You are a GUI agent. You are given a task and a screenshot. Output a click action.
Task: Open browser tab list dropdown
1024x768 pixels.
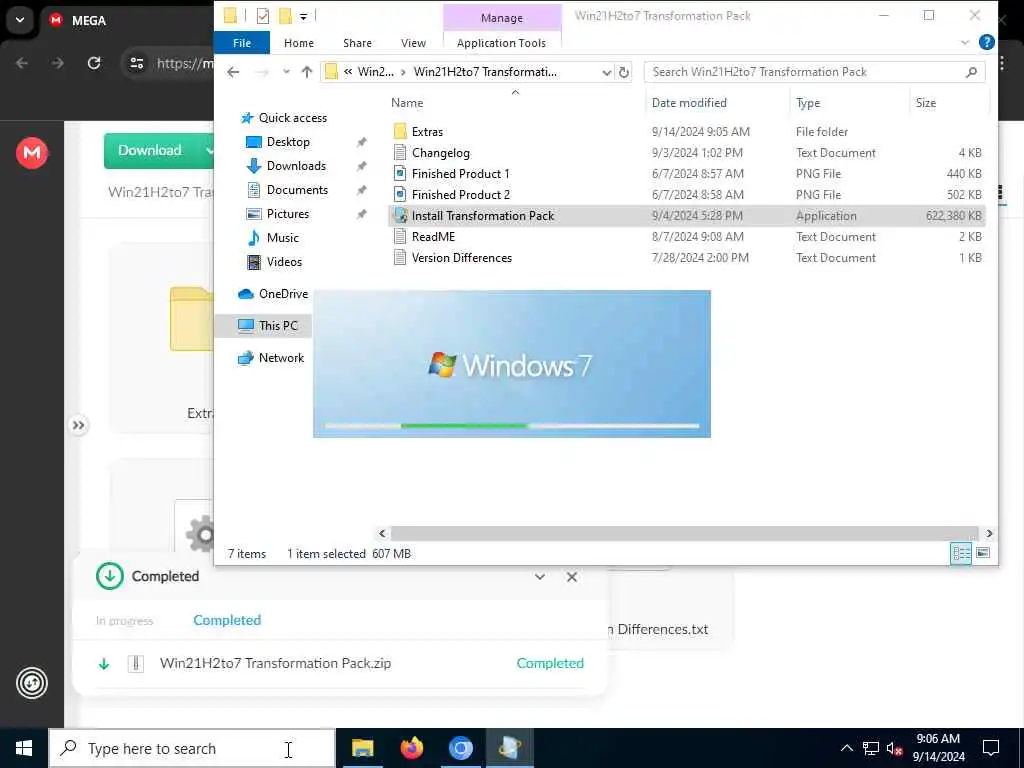20,20
